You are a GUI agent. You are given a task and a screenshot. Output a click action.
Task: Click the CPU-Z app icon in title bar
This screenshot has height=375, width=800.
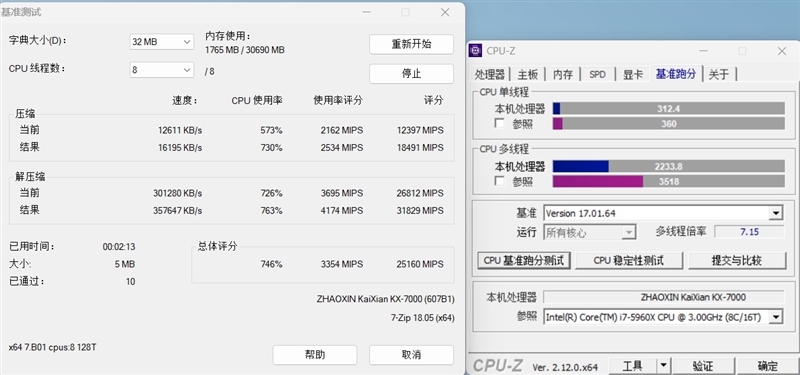(x=476, y=51)
